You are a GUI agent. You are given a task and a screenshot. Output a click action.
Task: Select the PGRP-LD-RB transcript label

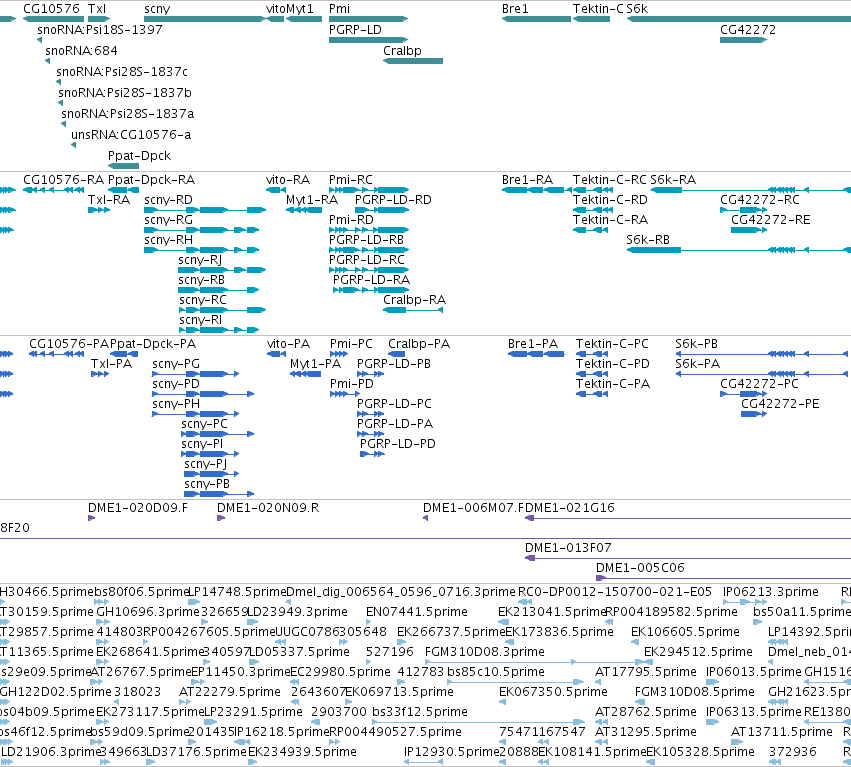366,240
